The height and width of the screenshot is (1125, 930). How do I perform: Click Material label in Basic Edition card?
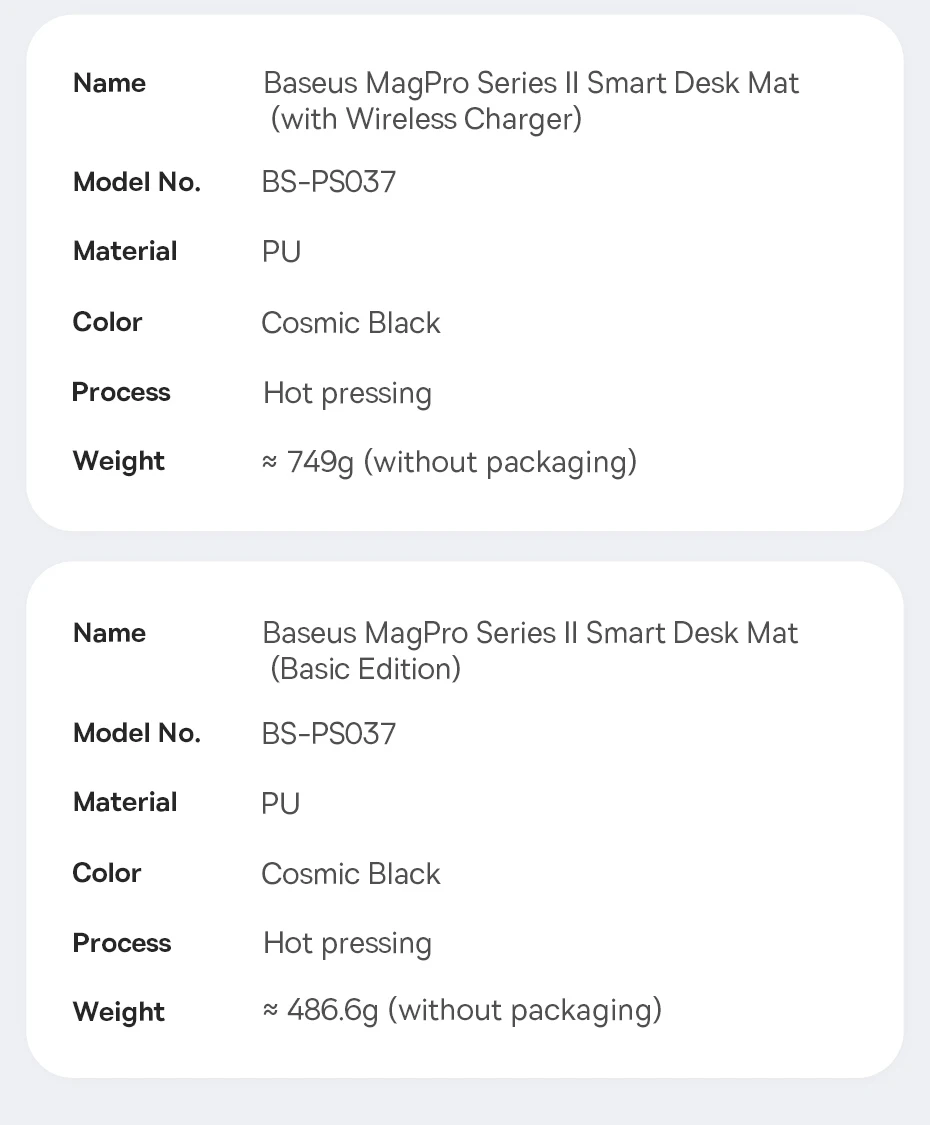point(125,802)
